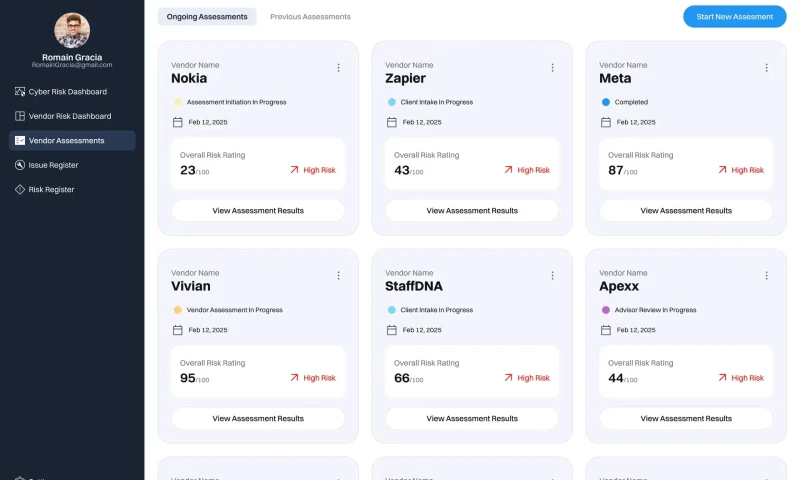Open Zapier card three-dot menu
Viewport: 800px width, 480px height.
pos(553,68)
